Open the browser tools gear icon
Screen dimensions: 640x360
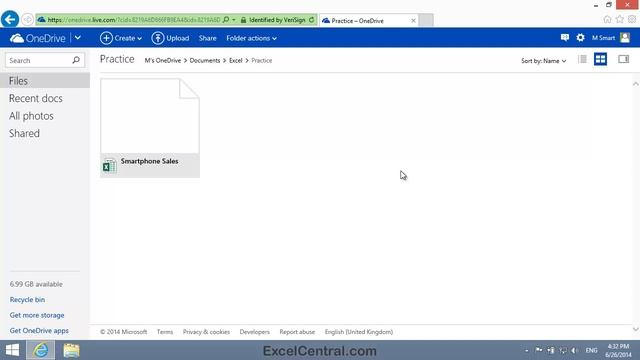tap(632, 19)
